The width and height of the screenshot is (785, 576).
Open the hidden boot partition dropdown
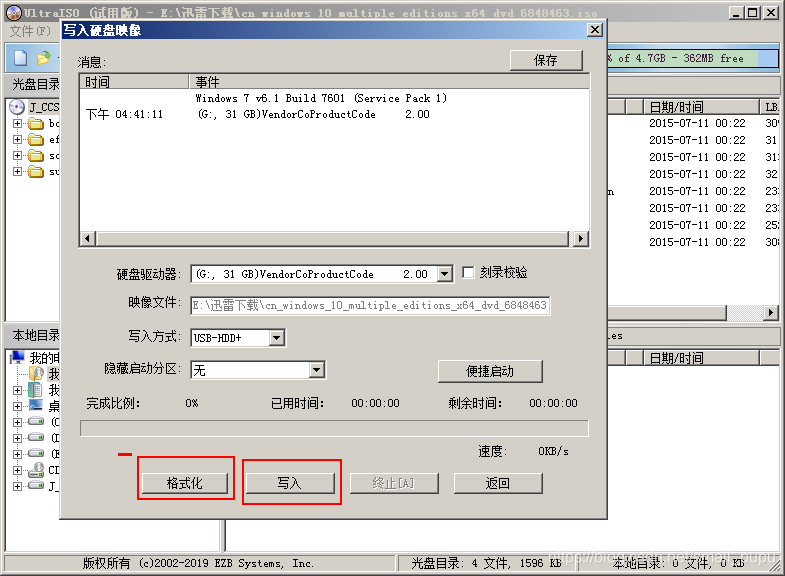(316, 370)
